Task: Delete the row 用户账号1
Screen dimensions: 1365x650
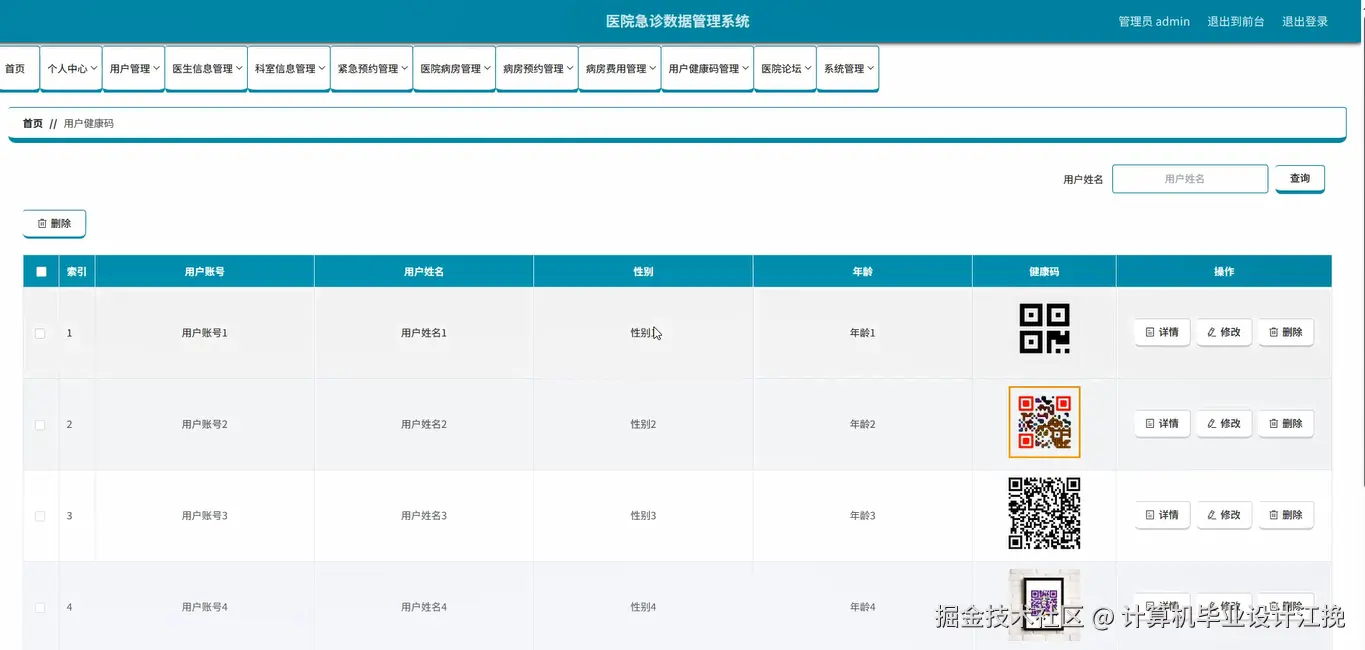Action: [1285, 332]
